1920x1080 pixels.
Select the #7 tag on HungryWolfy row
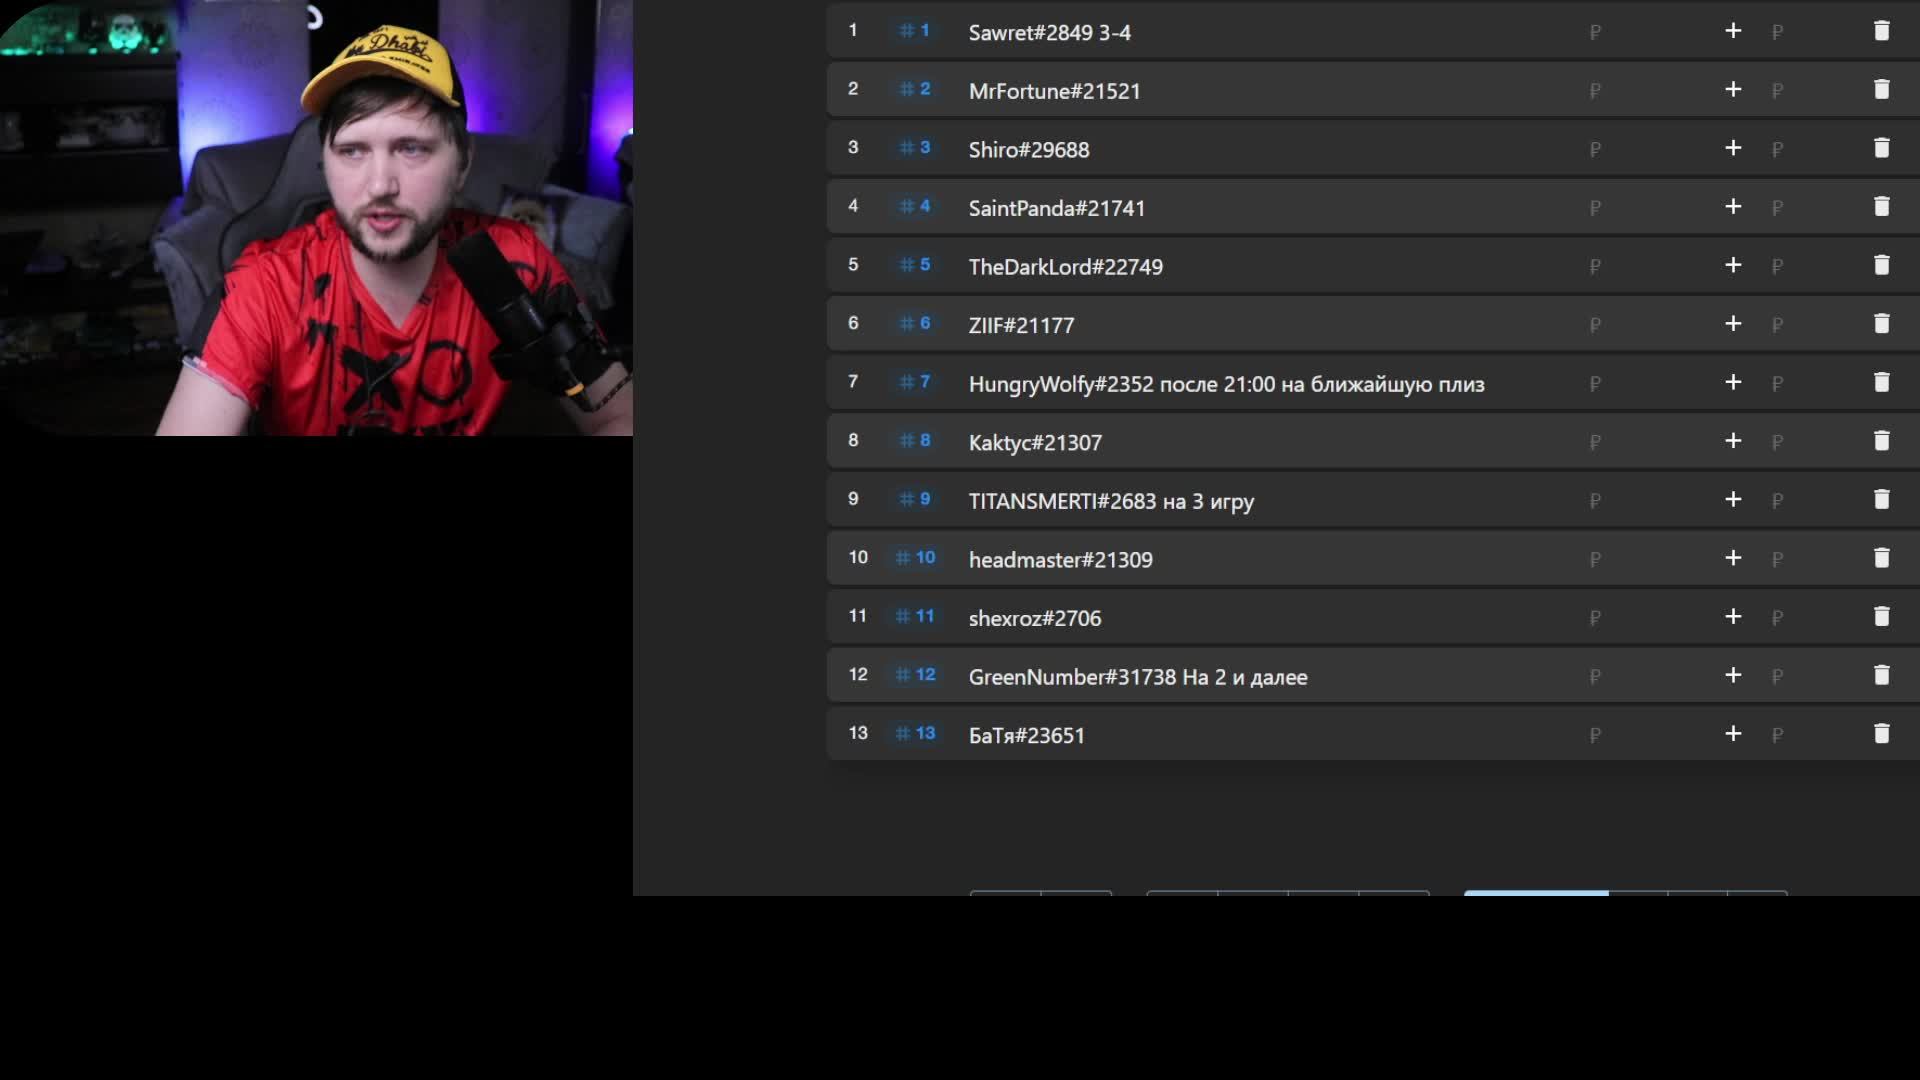click(915, 382)
